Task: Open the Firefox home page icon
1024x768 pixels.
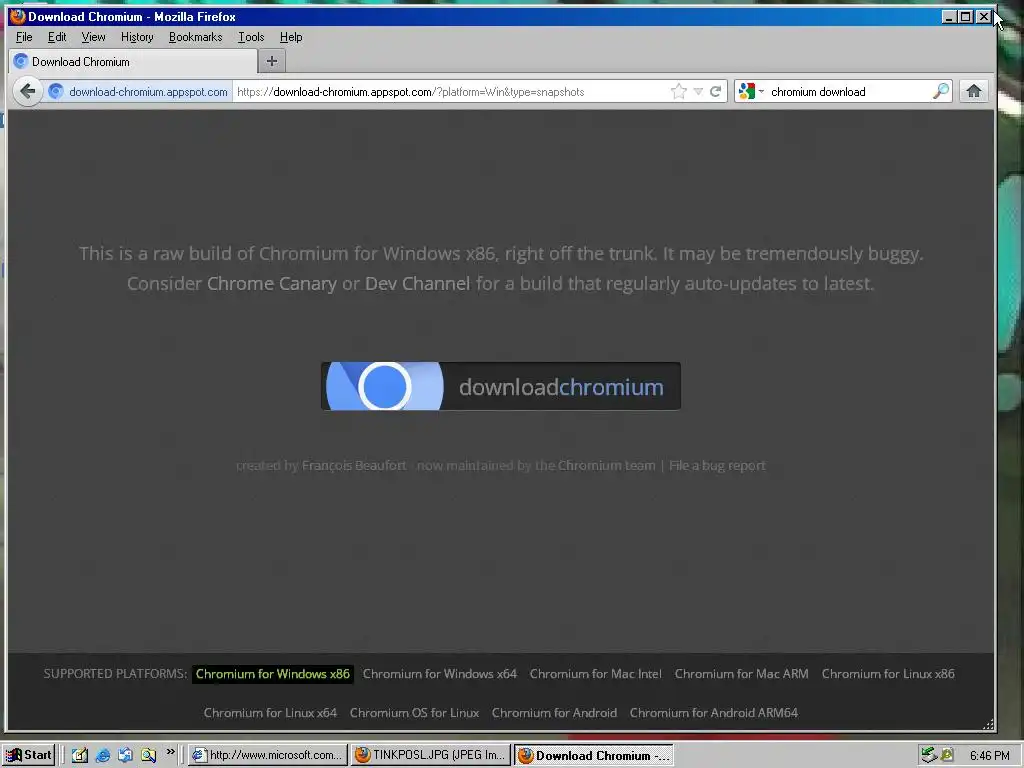Action: (x=974, y=91)
